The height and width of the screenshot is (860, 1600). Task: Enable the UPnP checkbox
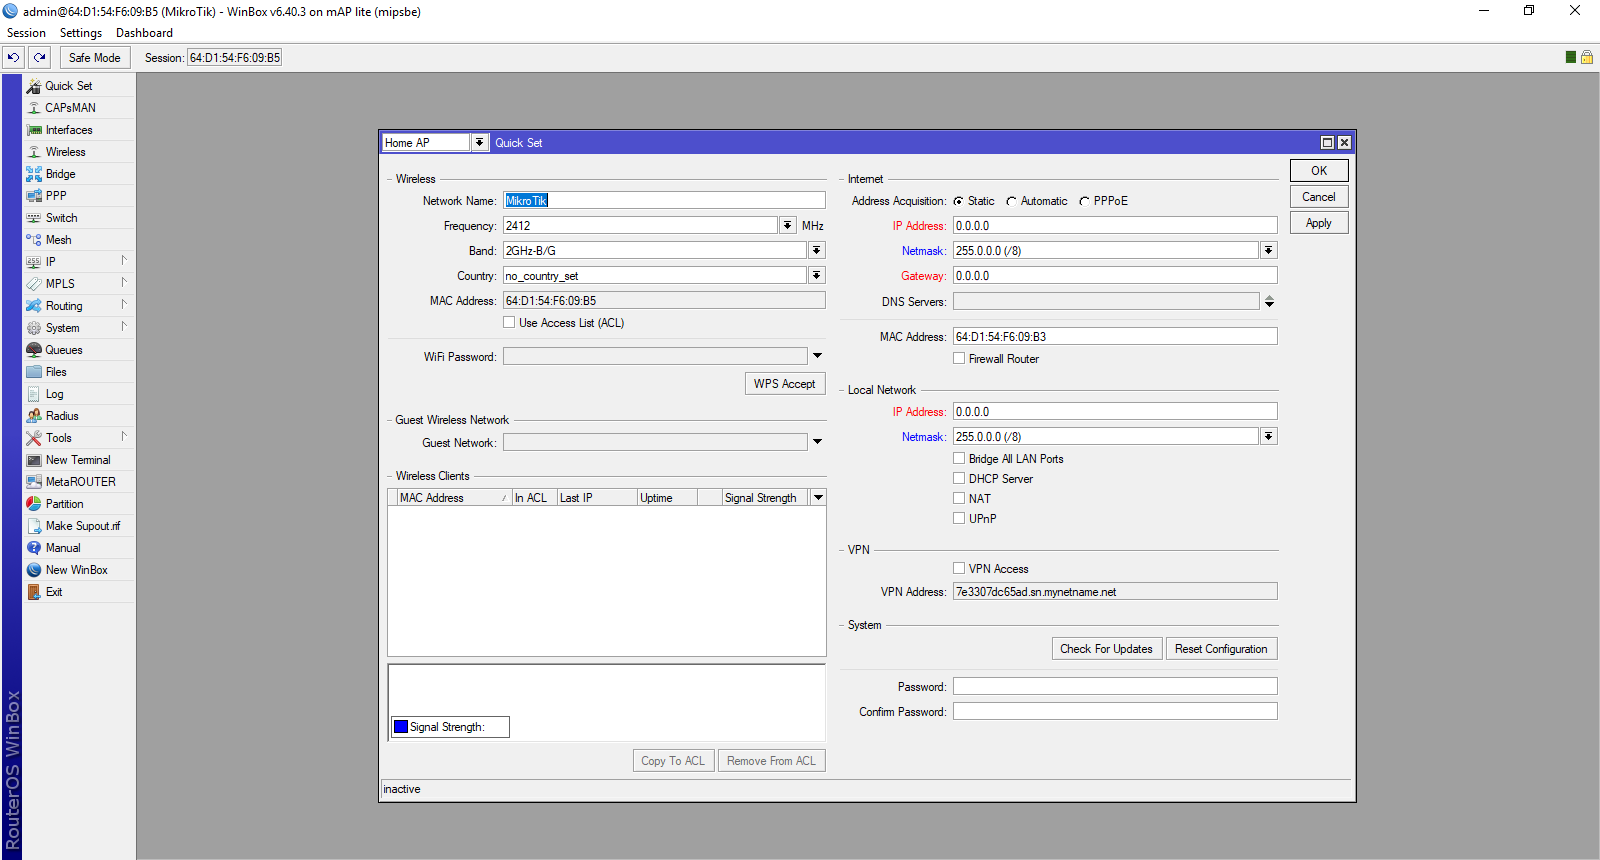coord(959,518)
